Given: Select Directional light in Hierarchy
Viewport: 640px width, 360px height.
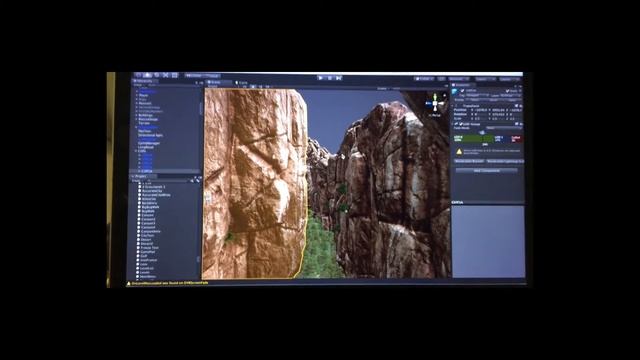Looking at the screenshot, I should (x=150, y=135).
